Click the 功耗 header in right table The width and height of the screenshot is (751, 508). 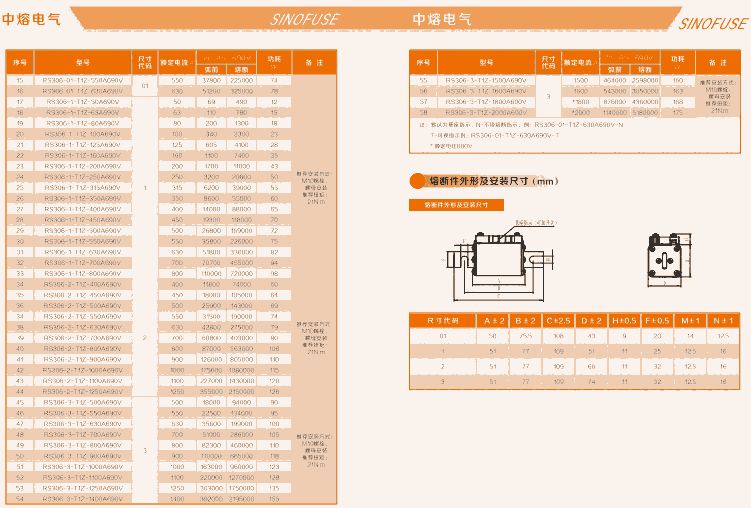(x=678, y=62)
